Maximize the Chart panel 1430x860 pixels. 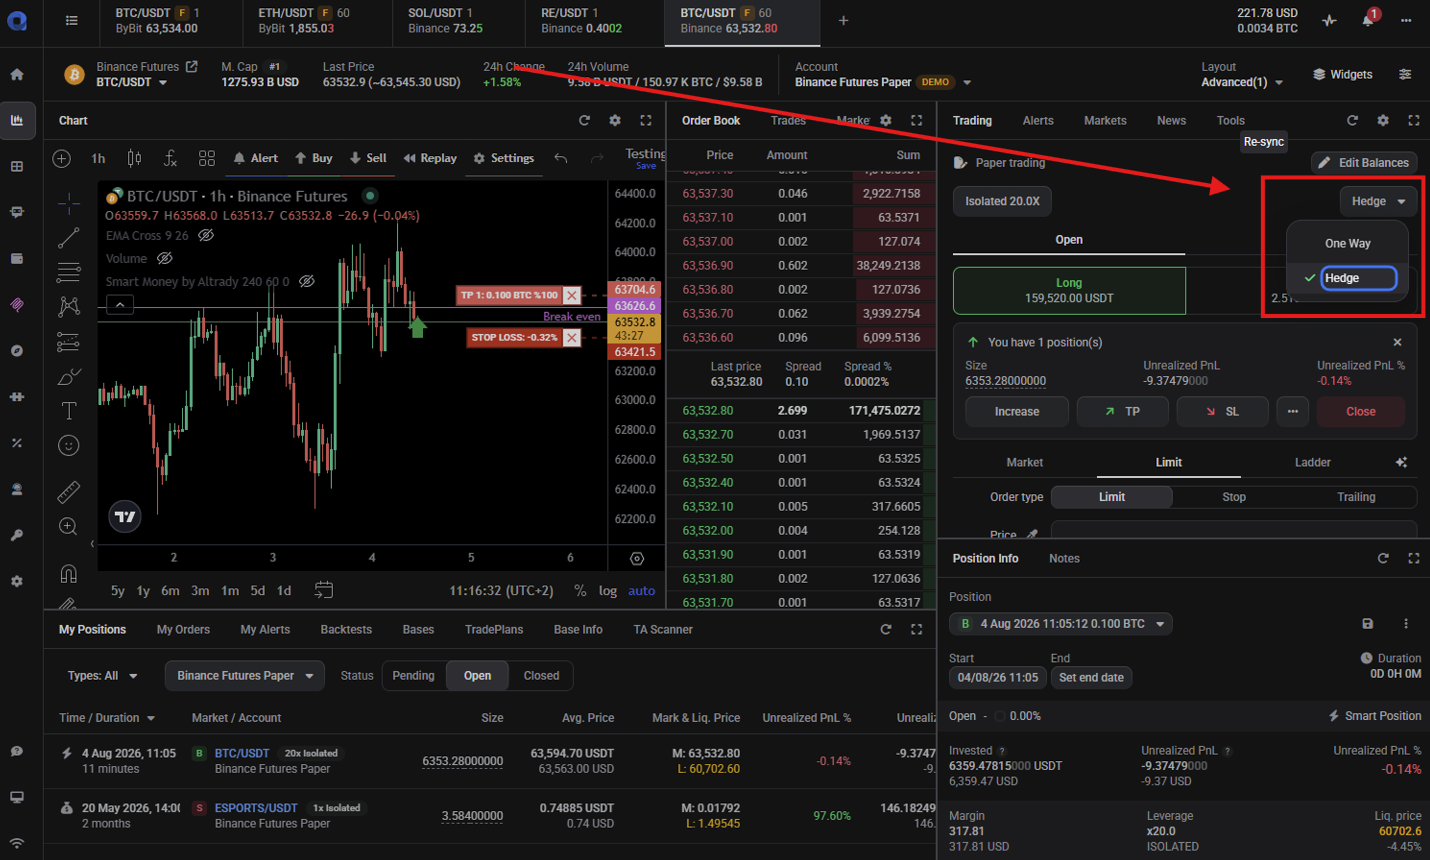(646, 120)
